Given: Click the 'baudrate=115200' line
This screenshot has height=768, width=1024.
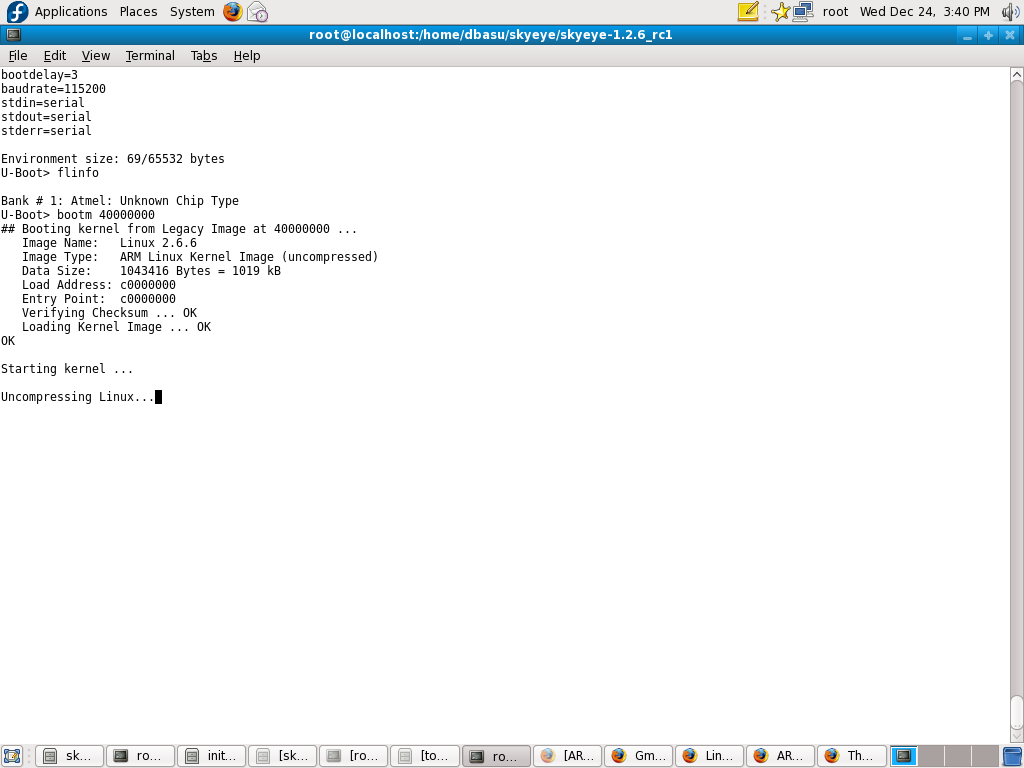Looking at the screenshot, I should point(54,89).
